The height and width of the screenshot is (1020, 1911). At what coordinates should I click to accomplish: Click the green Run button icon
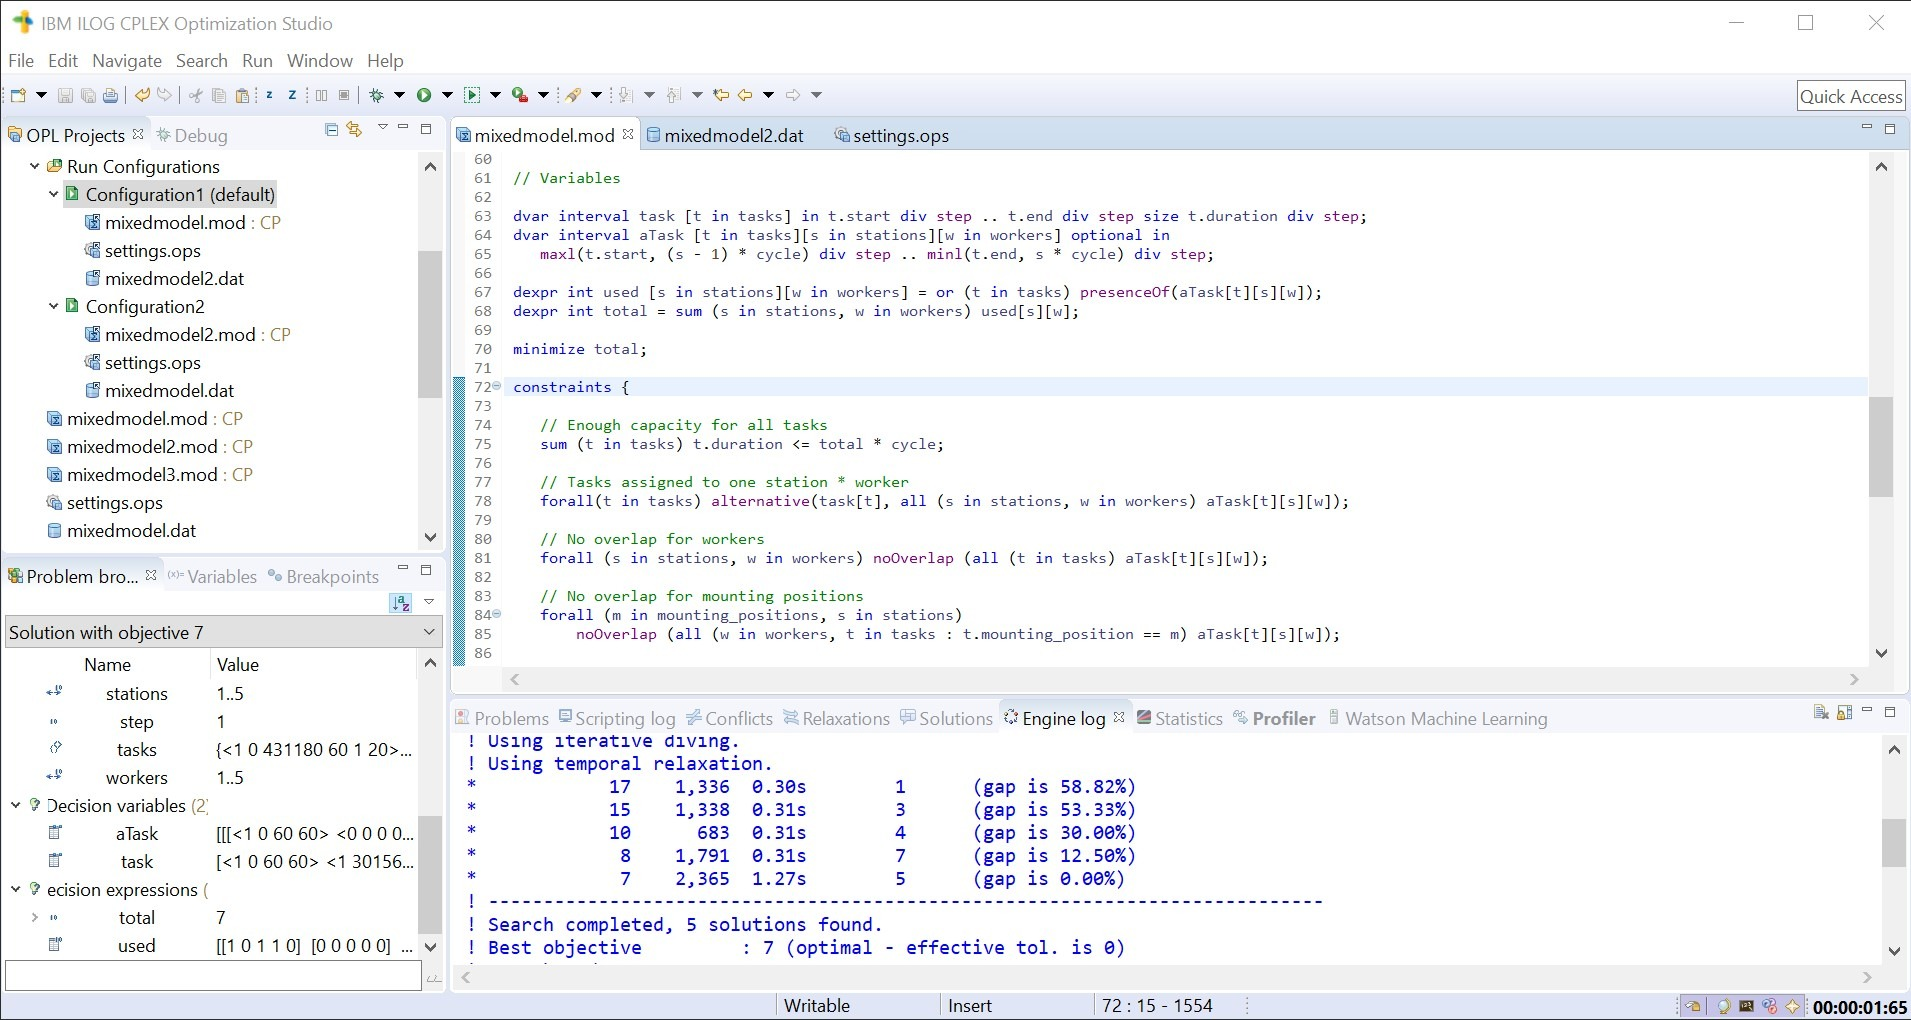point(424,95)
